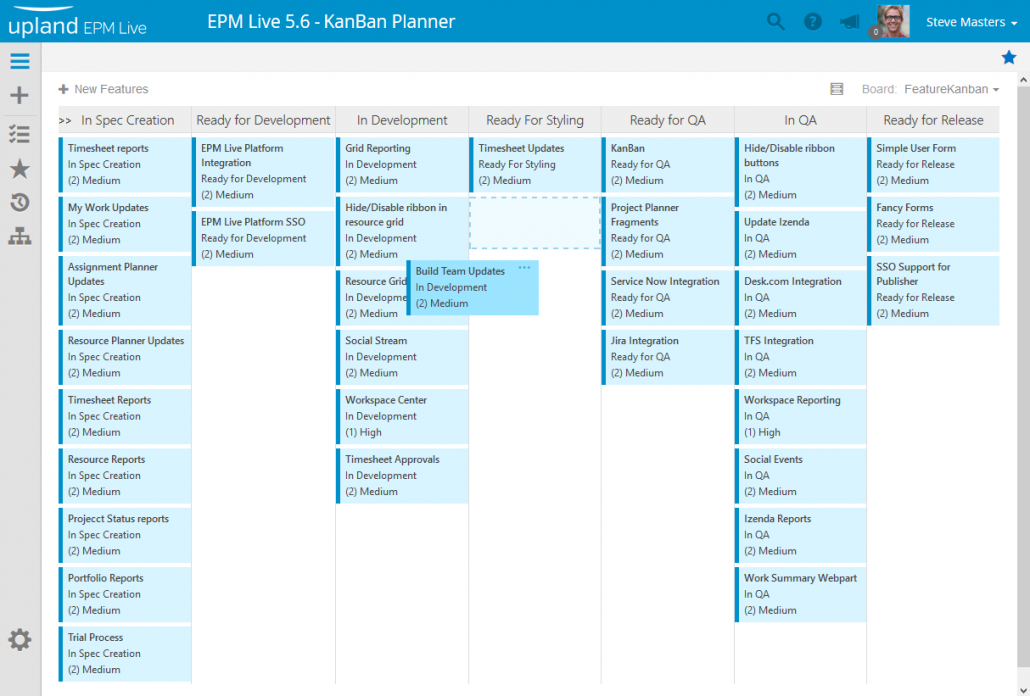Image resolution: width=1030 pixels, height=696 pixels.
Task: Select the In Development column header
Action: coord(402,120)
